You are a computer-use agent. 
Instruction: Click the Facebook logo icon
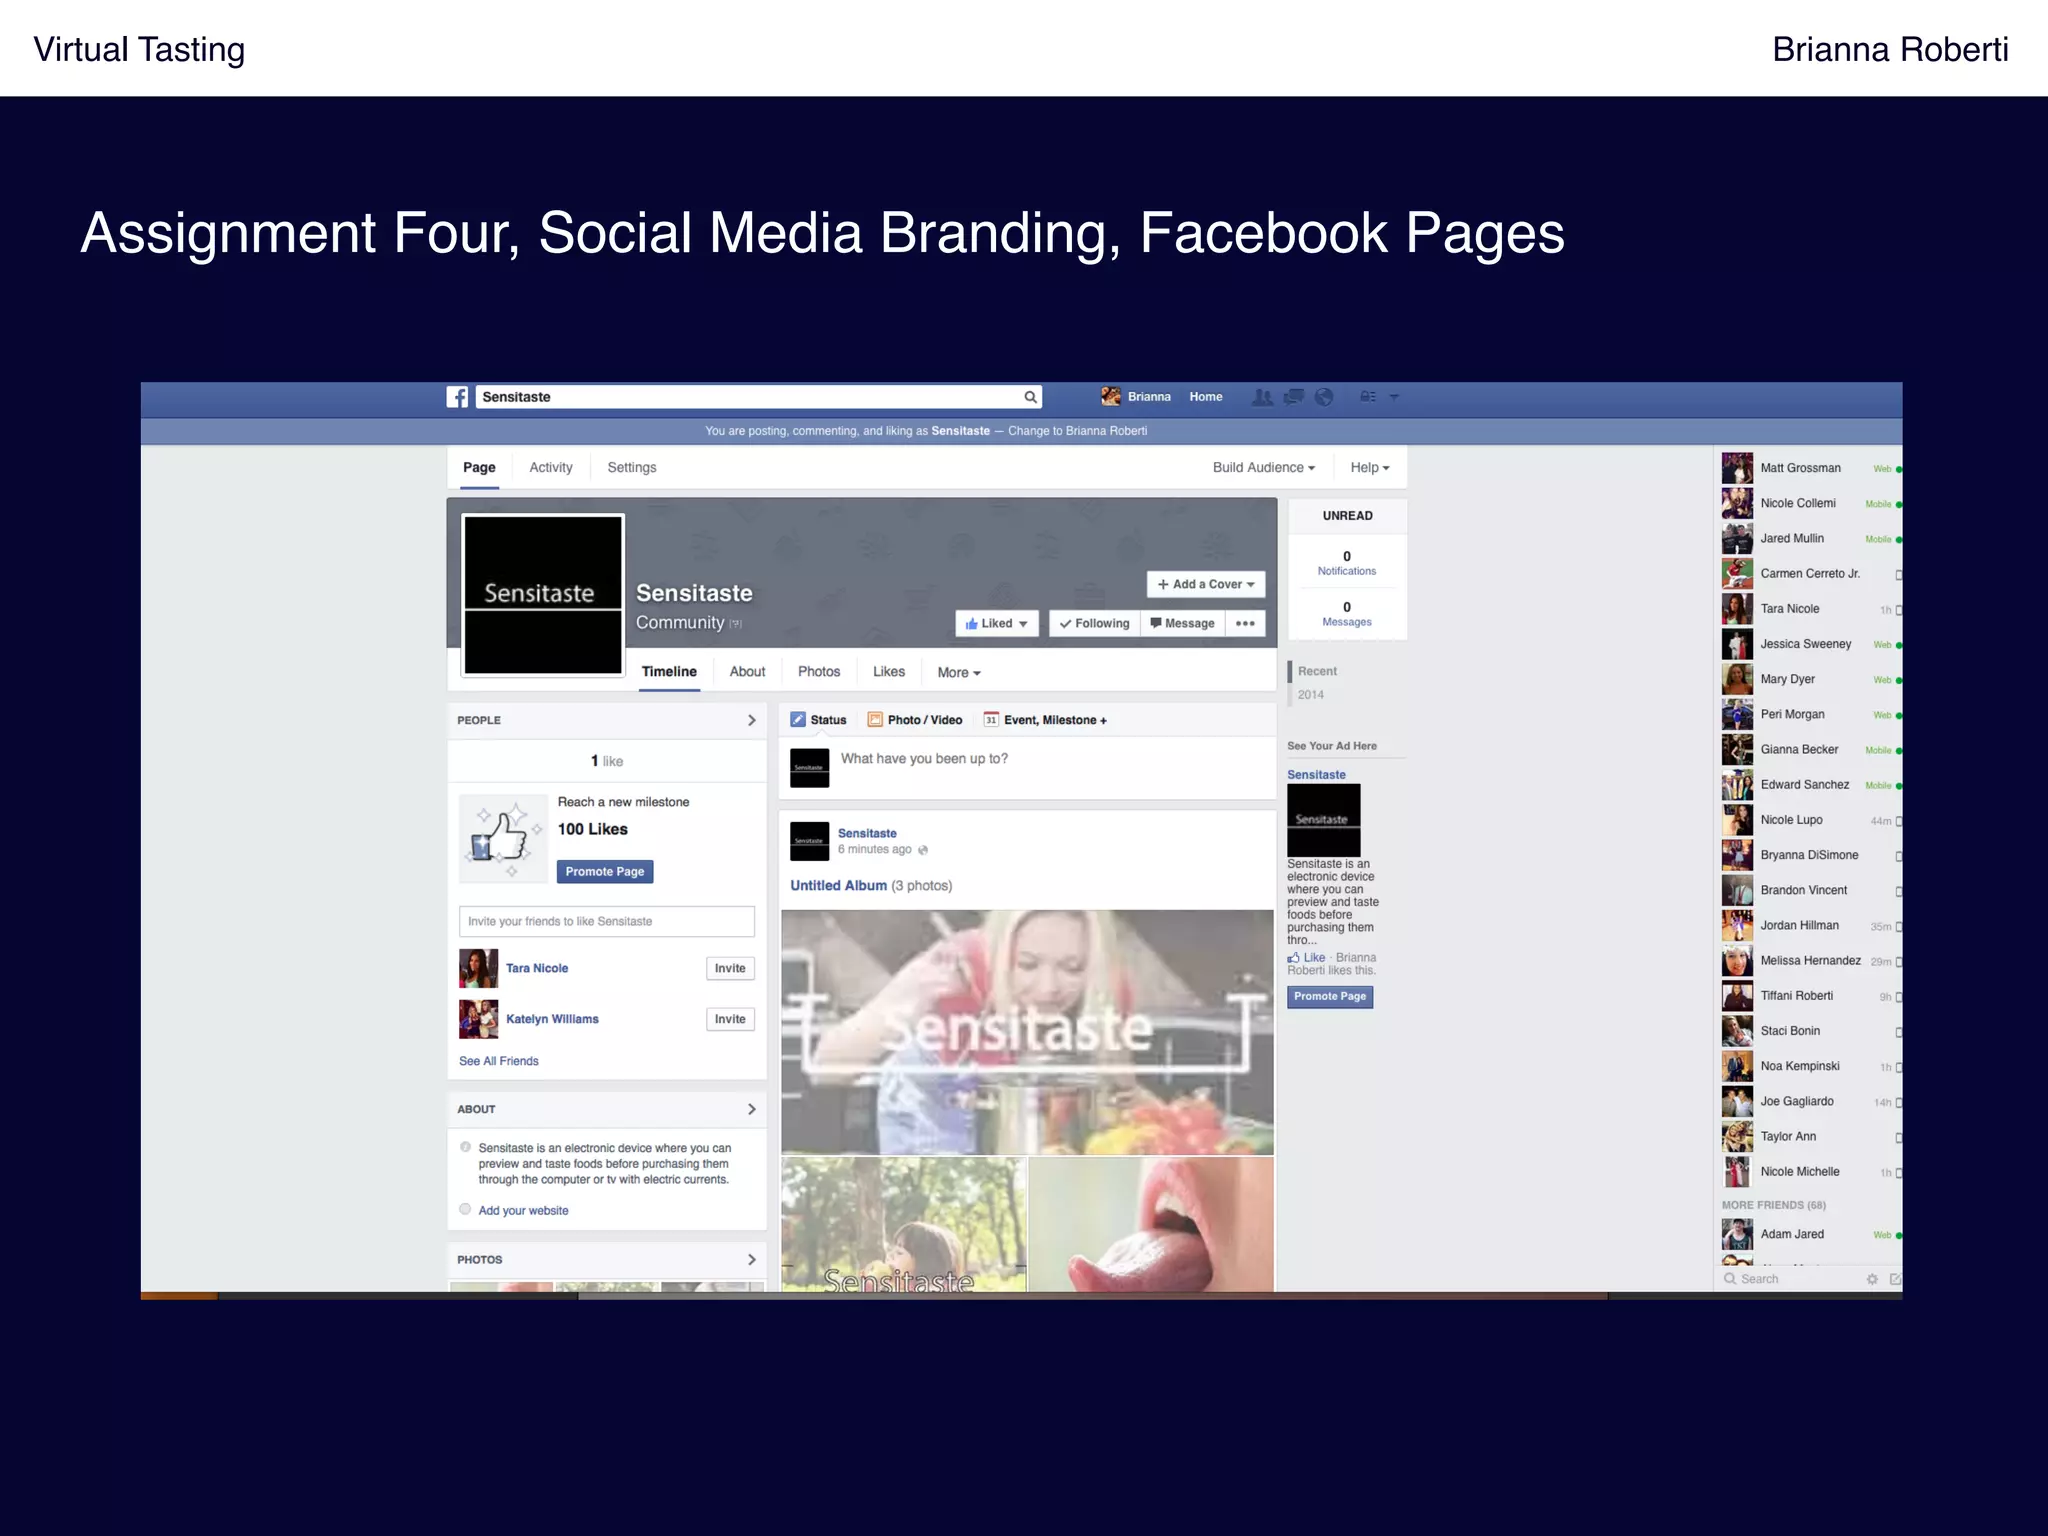pos(457,397)
